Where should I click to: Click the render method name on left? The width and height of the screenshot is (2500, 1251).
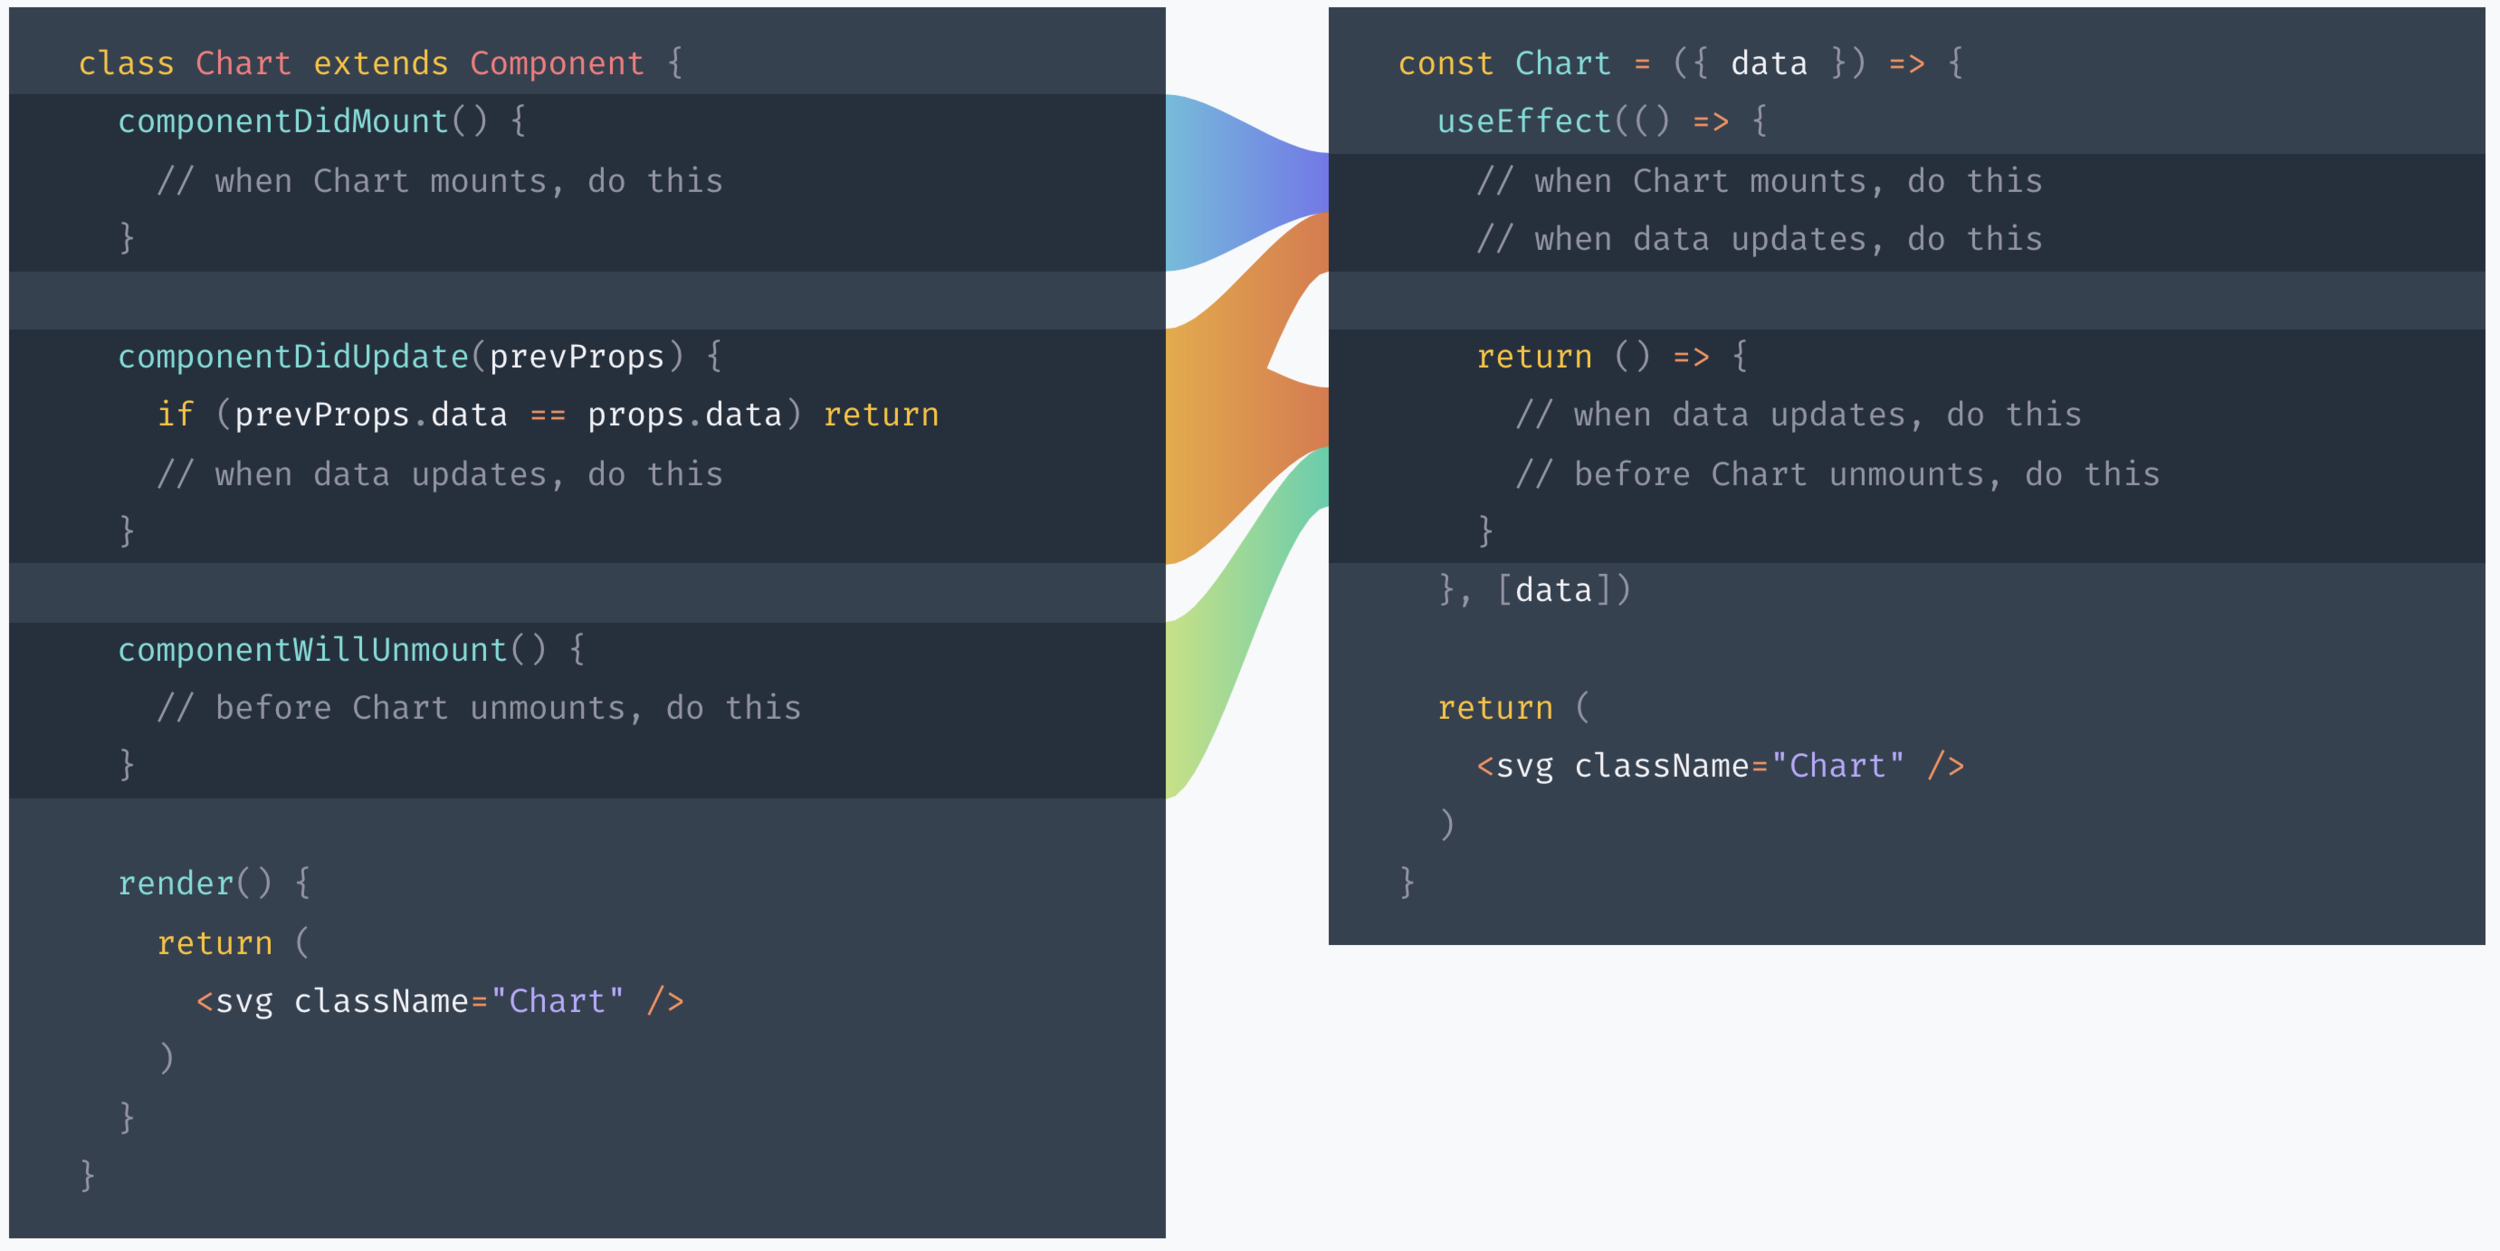(175, 884)
